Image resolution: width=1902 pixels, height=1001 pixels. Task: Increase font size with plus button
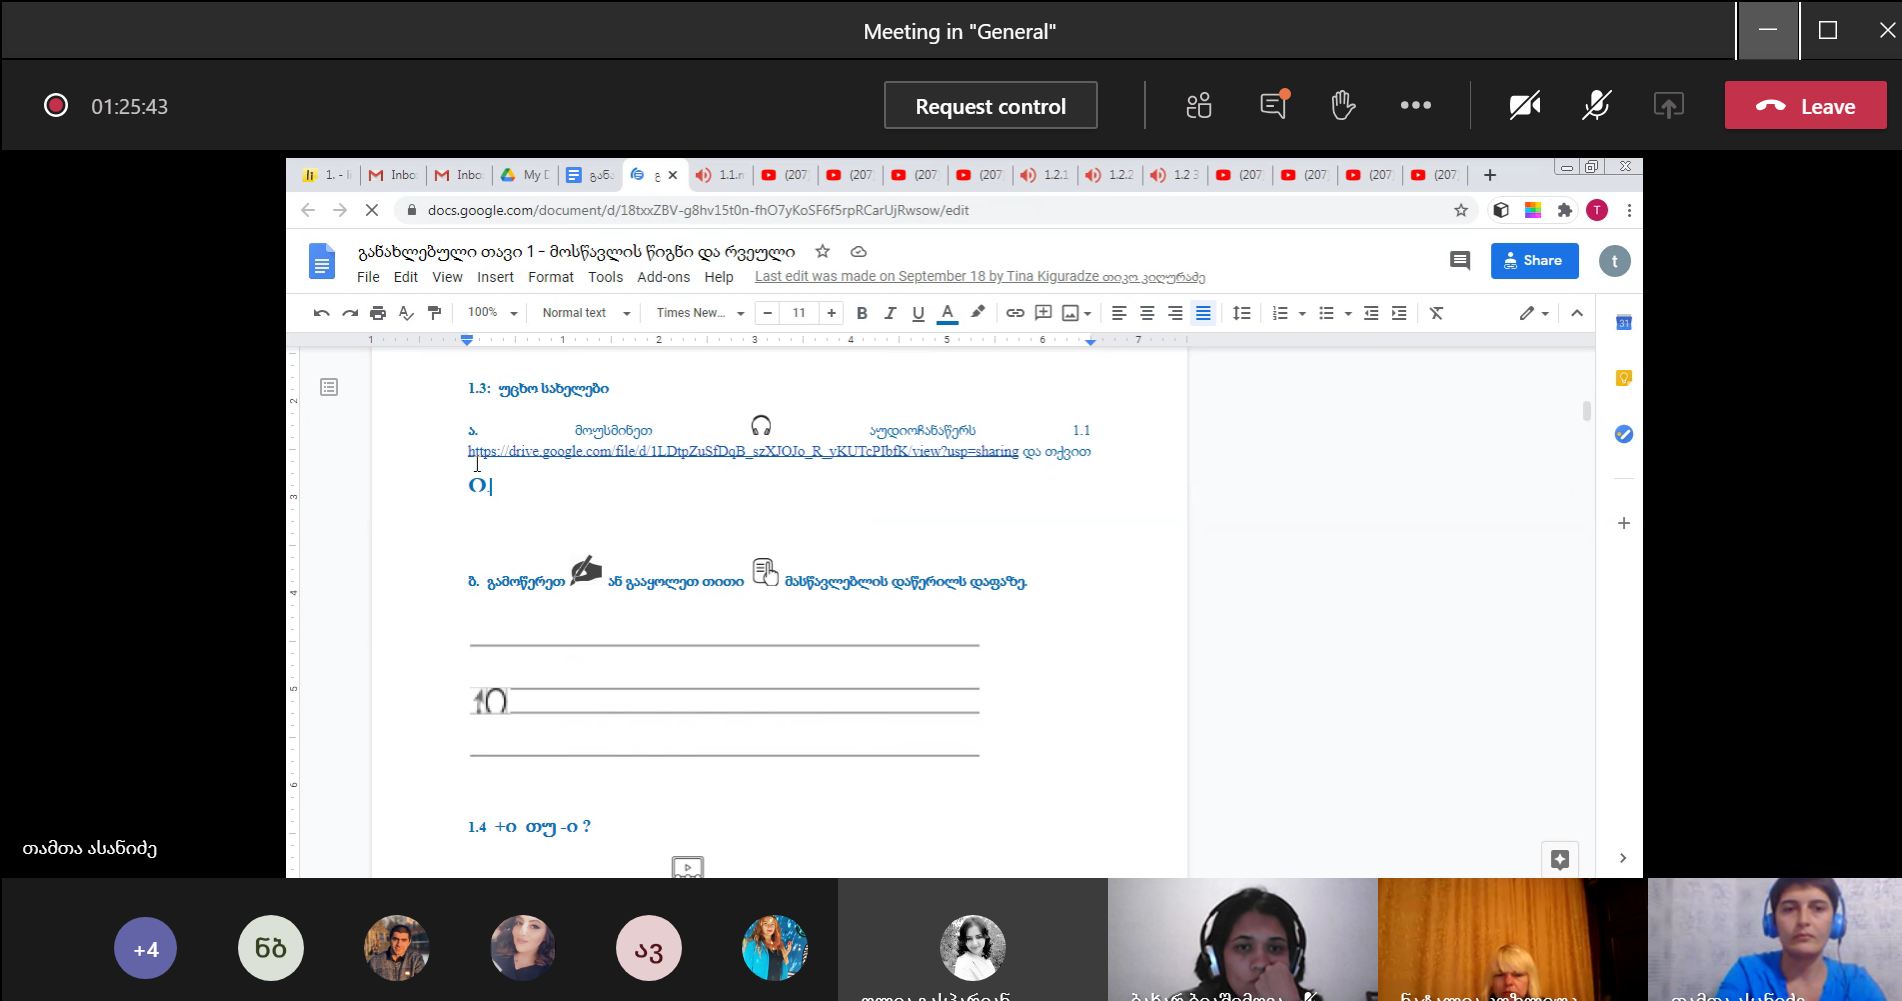coord(831,313)
